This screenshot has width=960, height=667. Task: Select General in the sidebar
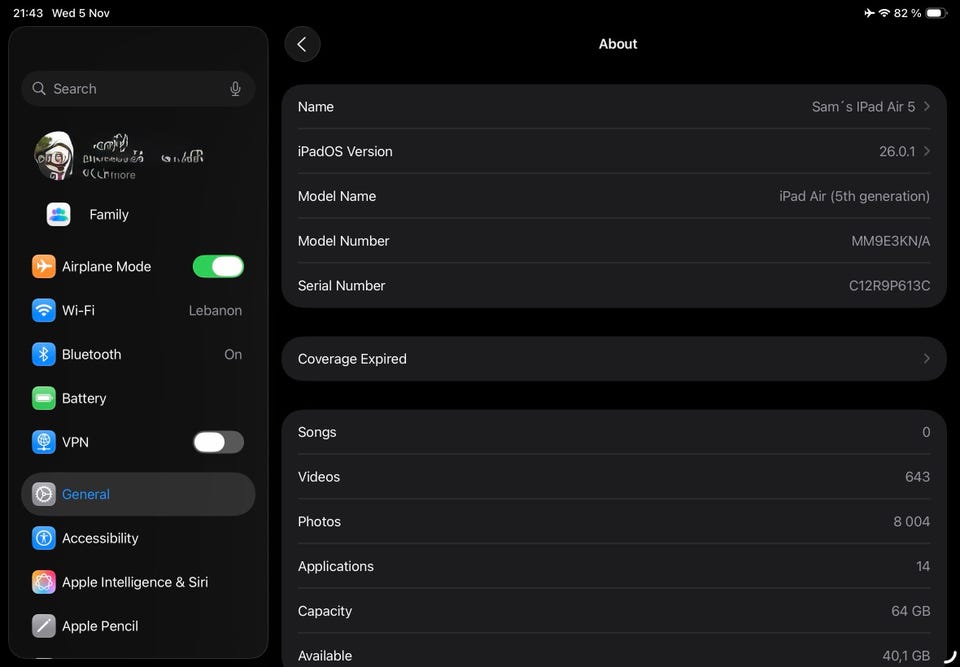138,494
